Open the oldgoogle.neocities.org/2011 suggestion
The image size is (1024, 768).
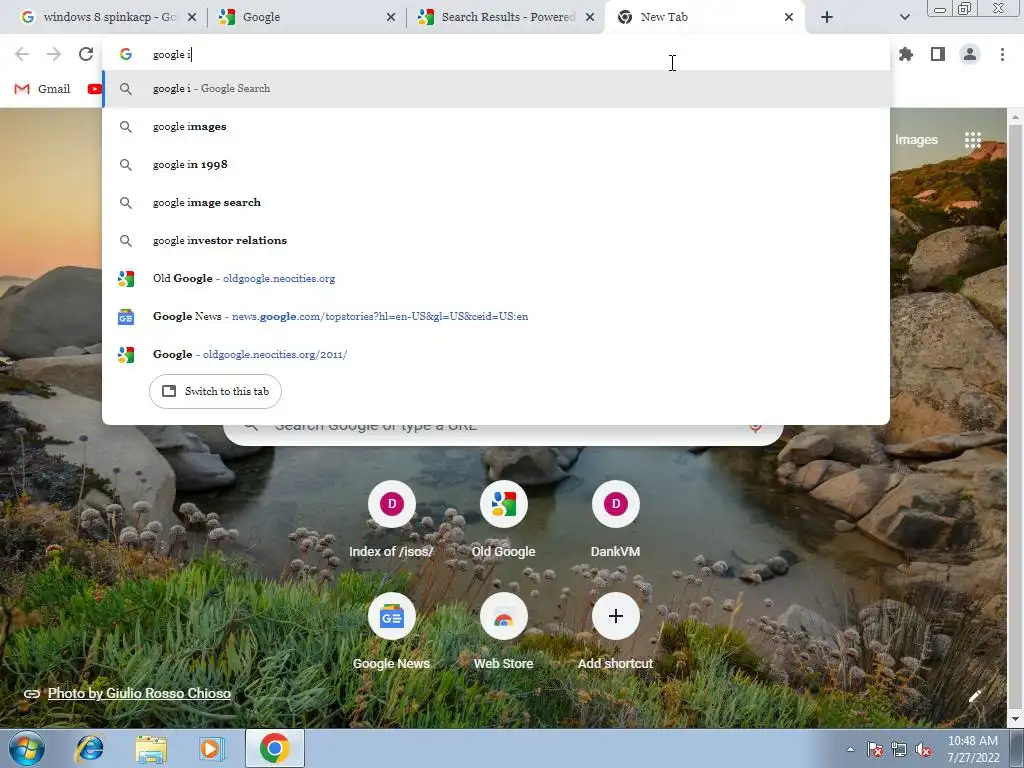click(x=496, y=354)
